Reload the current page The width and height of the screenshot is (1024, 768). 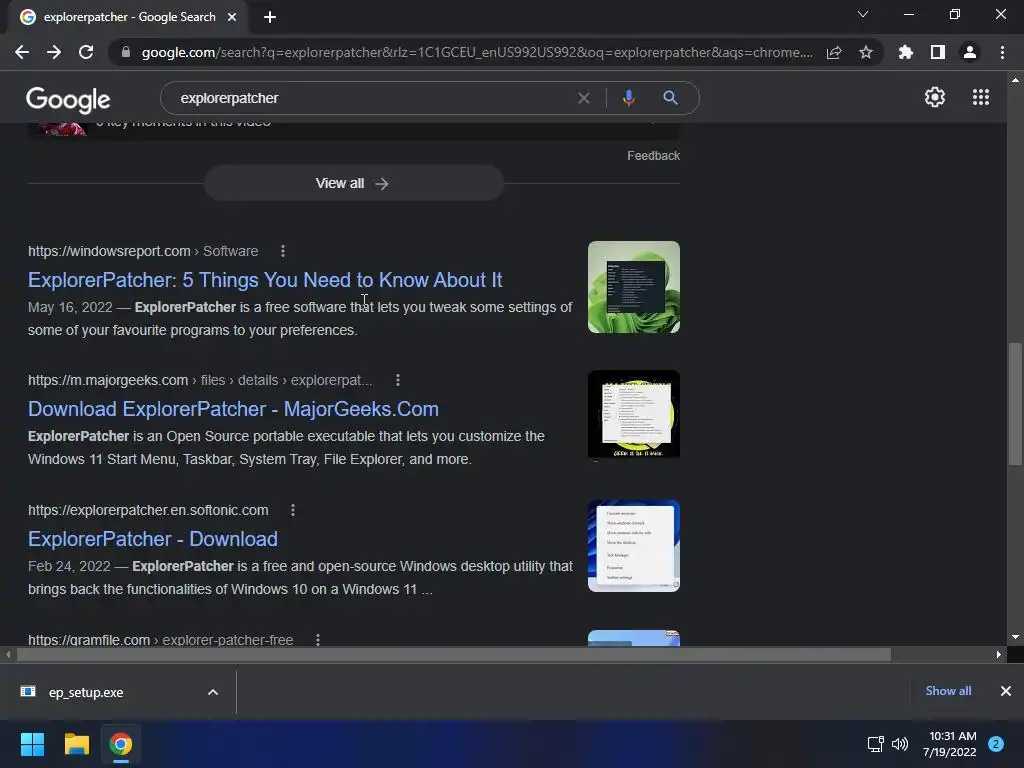pyautogui.click(x=86, y=52)
